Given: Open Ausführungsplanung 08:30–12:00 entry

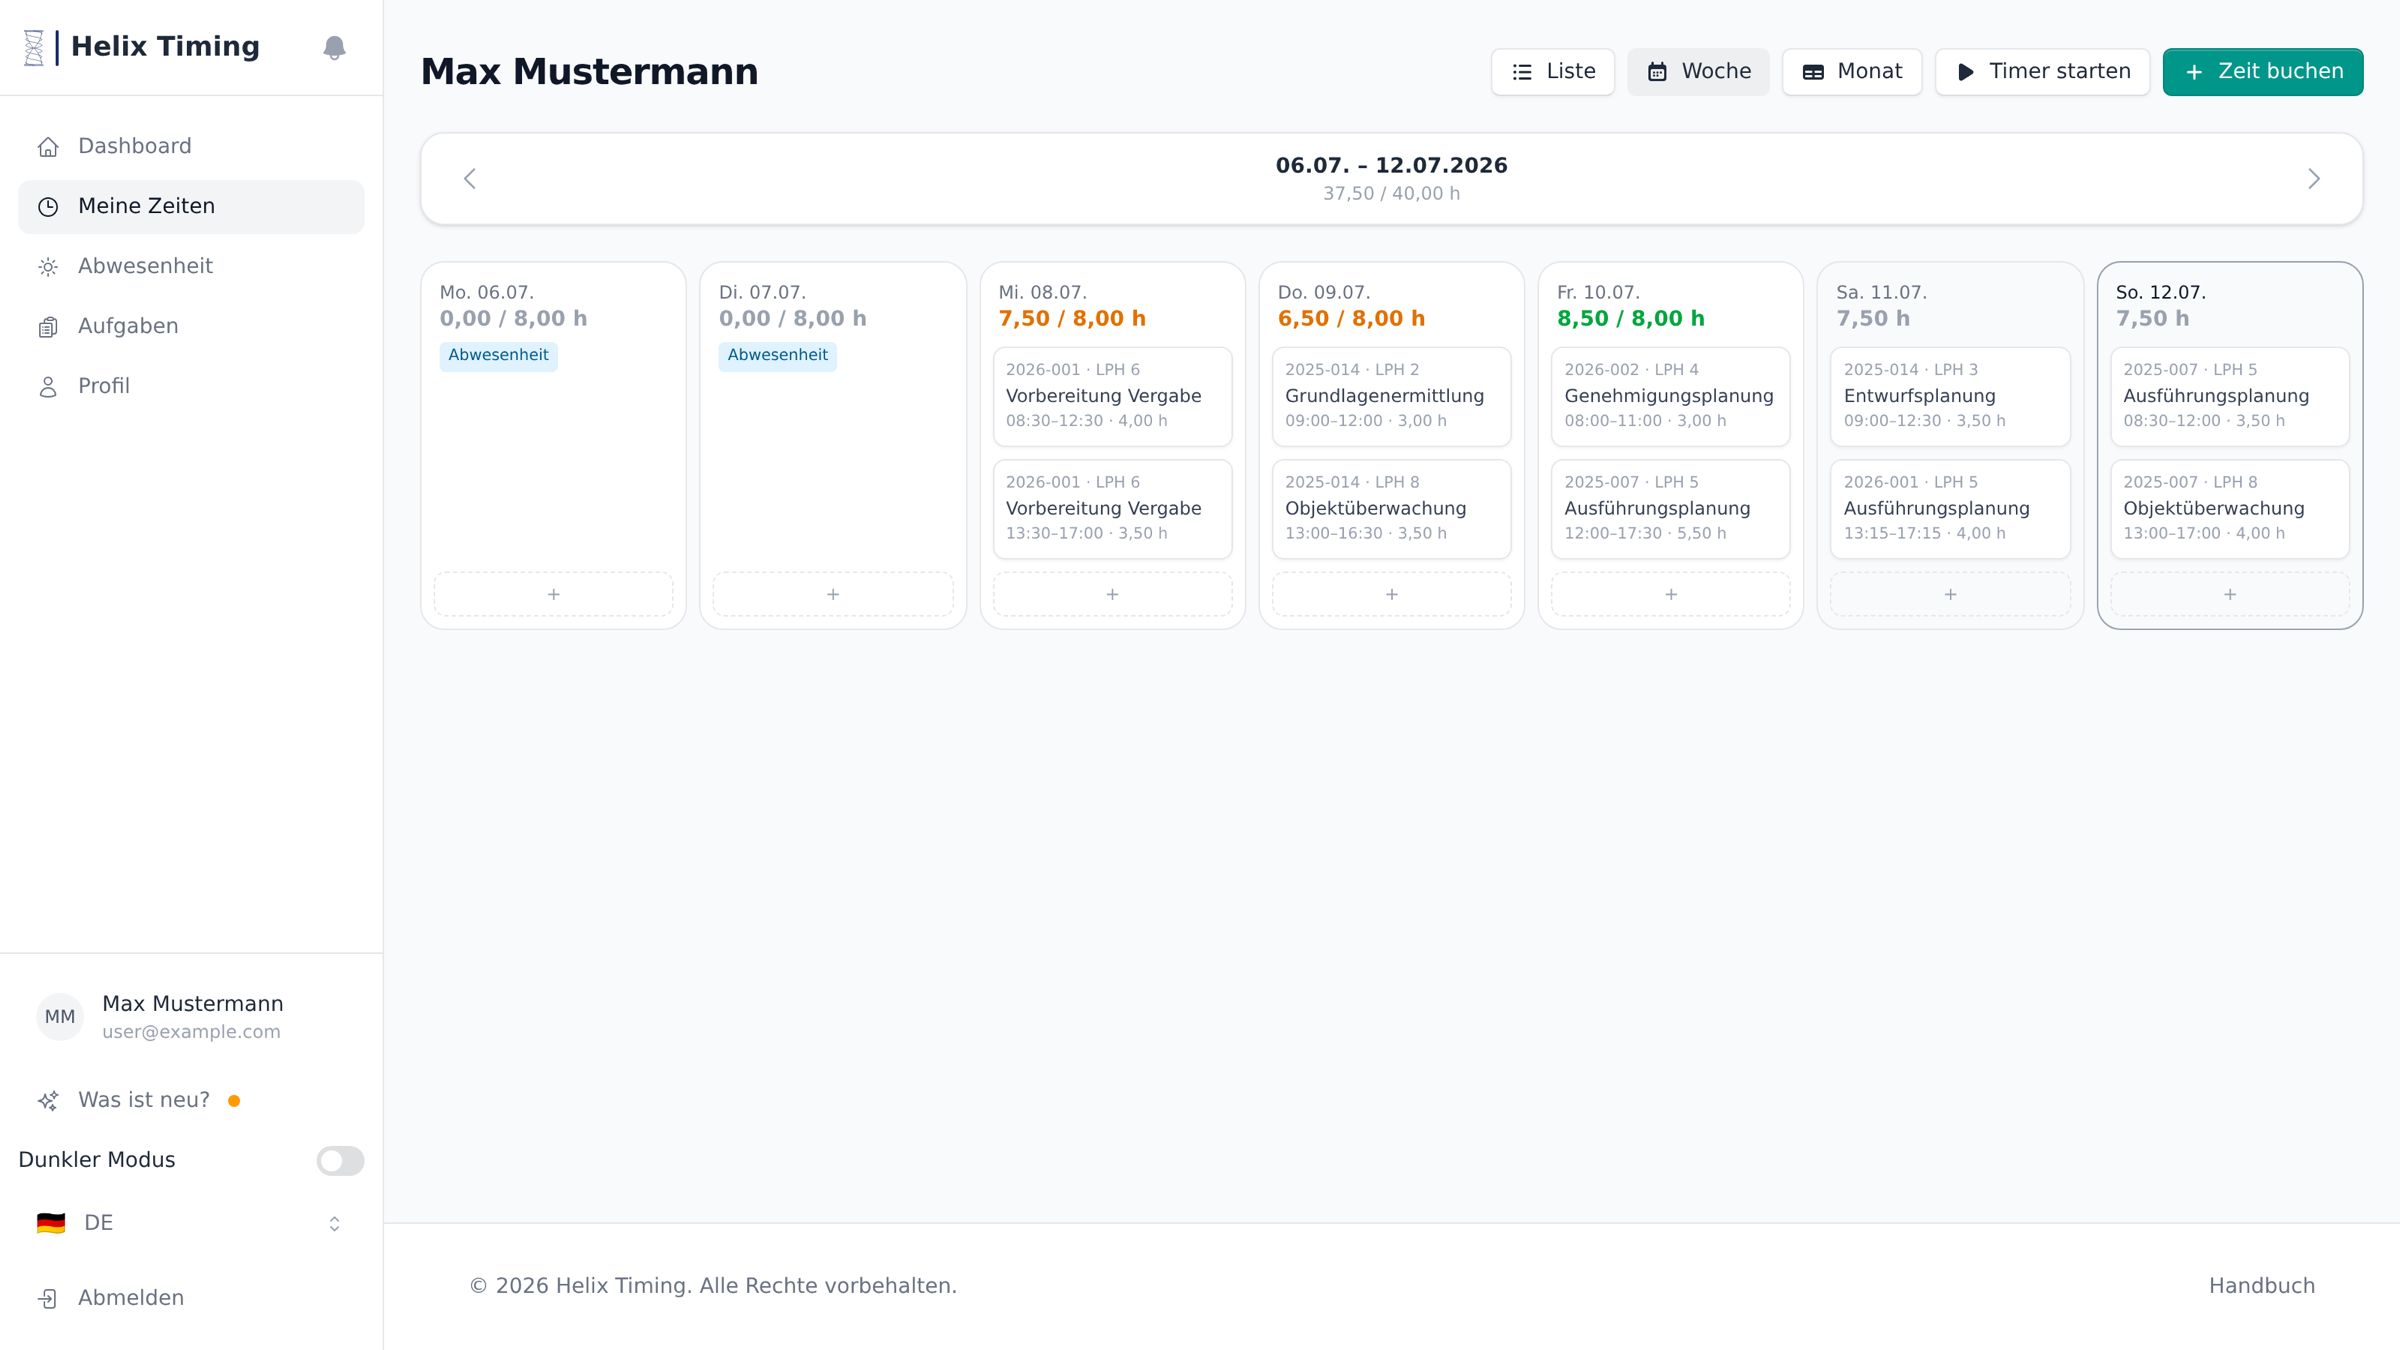Looking at the screenshot, I should coord(2230,396).
